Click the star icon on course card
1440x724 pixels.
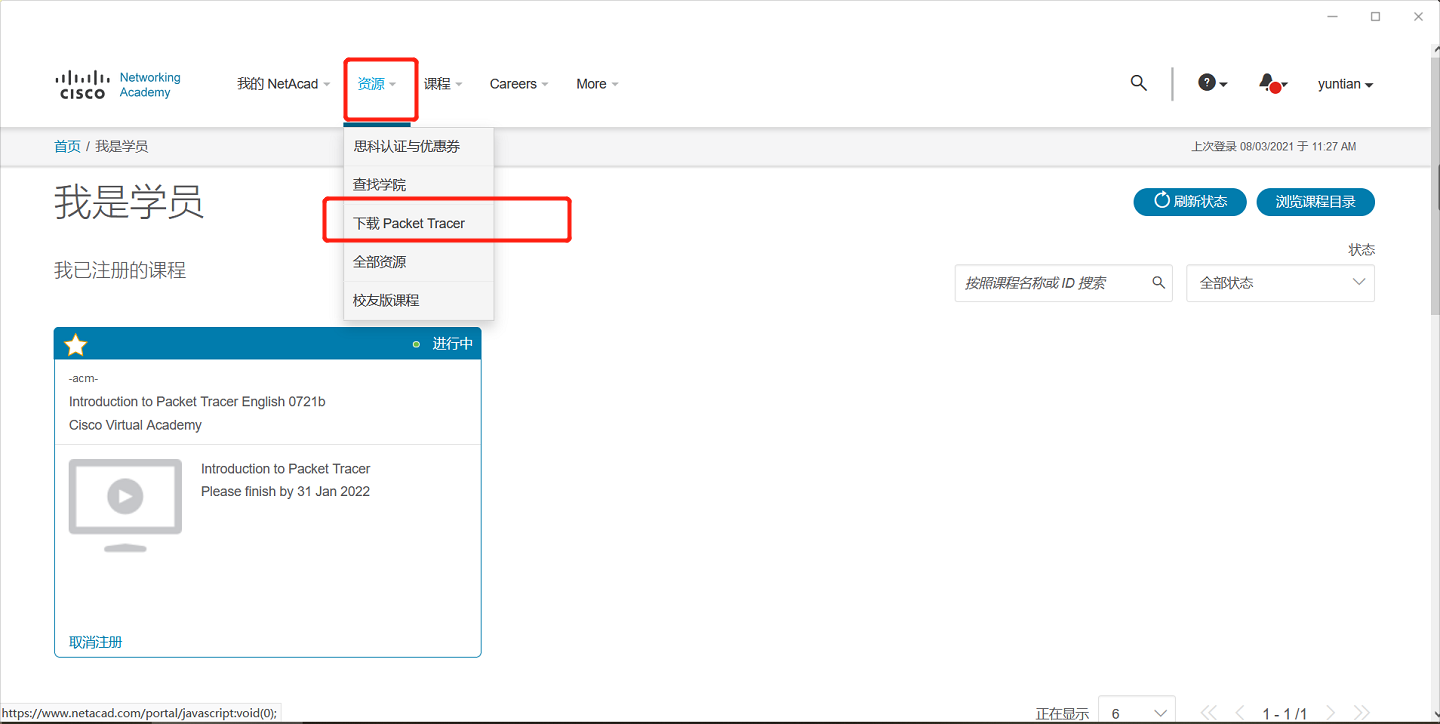click(76, 345)
